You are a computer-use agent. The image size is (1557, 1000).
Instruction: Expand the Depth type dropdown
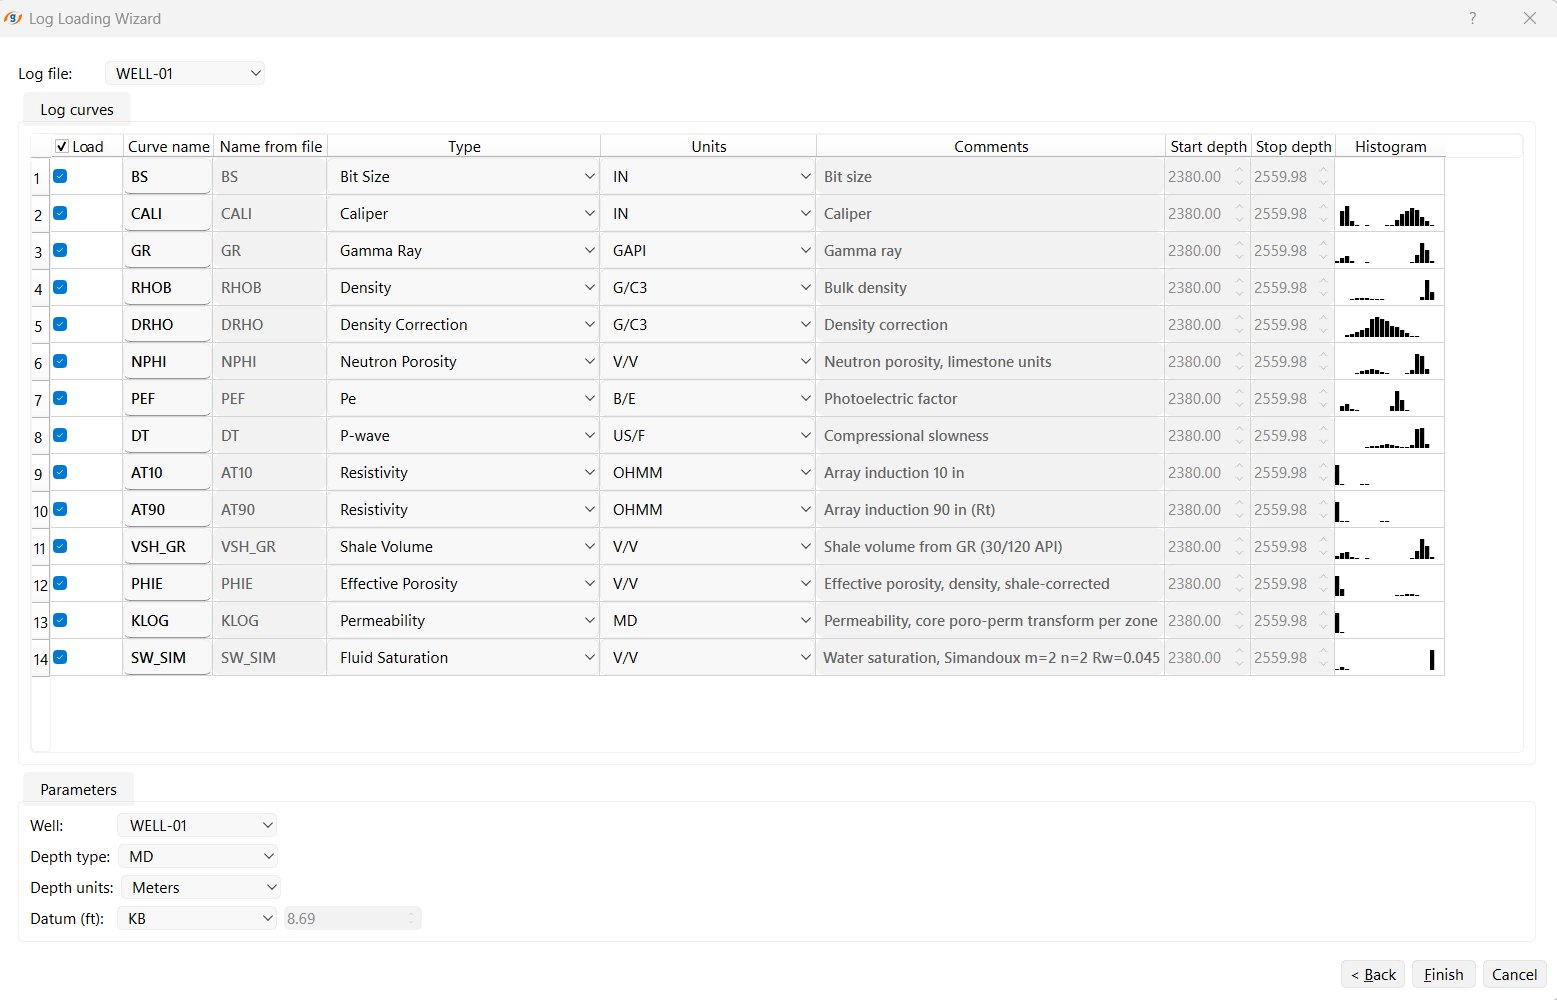tap(197, 856)
